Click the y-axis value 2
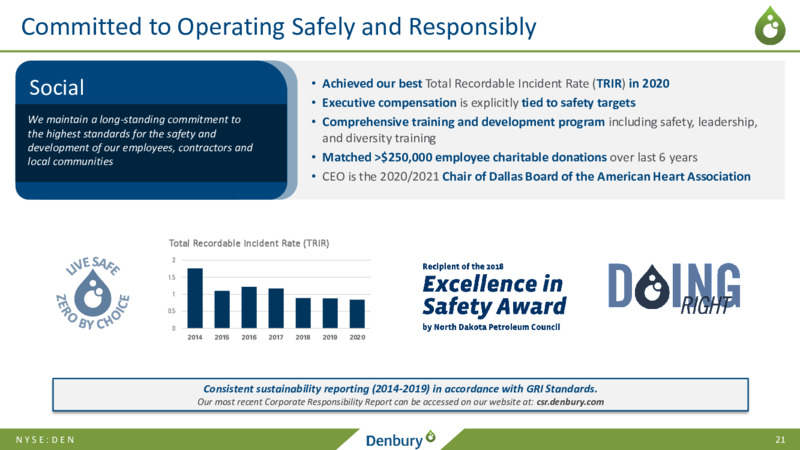The height and width of the screenshot is (450, 800). pyautogui.click(x=174, y=260)
